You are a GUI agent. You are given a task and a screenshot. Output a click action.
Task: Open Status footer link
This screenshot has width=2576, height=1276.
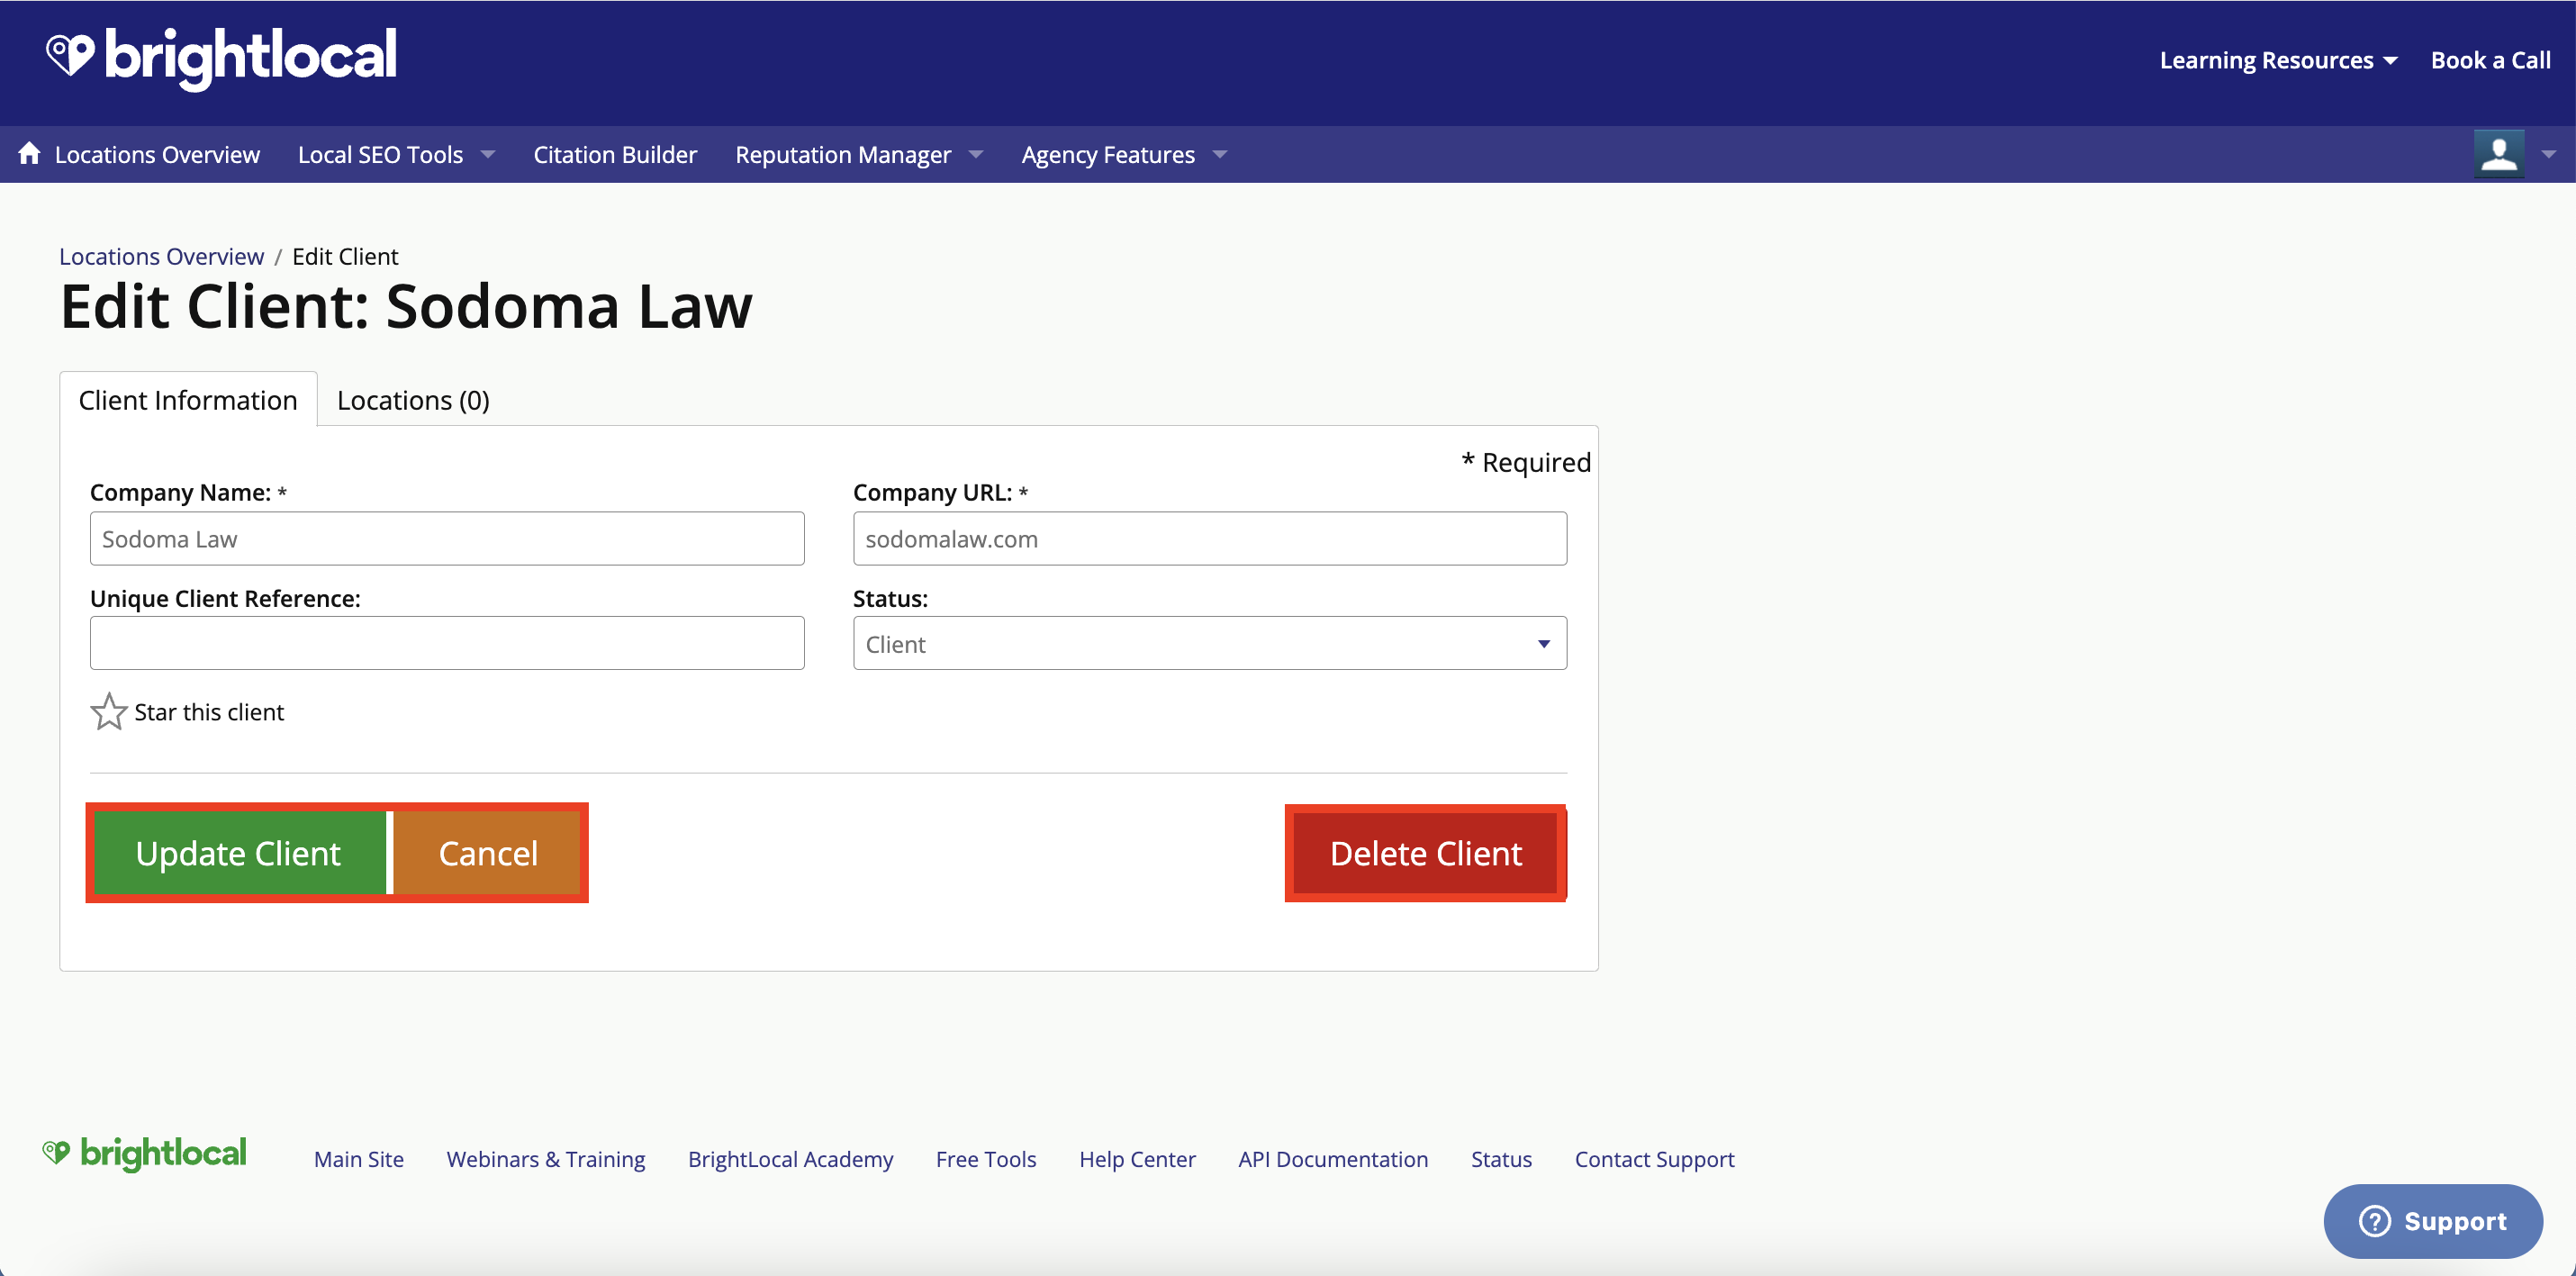coord(1501,1159)
